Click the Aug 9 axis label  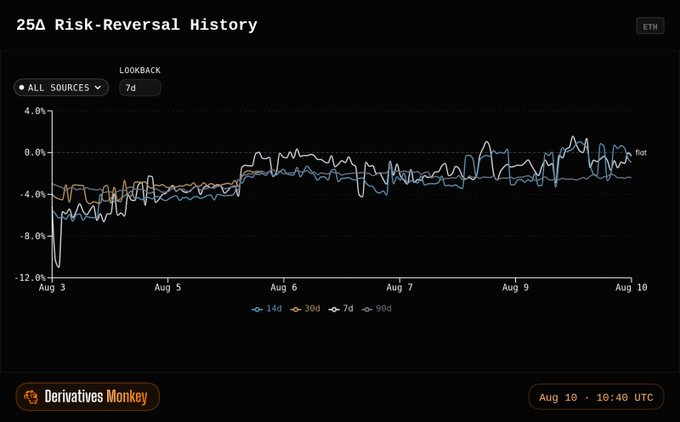click(515, 288)
